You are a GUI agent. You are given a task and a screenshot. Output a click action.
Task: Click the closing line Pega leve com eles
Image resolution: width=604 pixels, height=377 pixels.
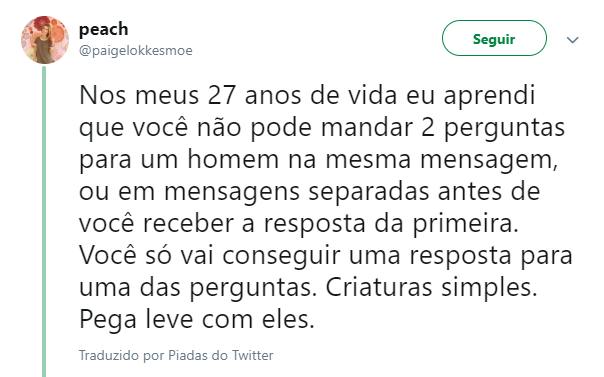(197, 320)
